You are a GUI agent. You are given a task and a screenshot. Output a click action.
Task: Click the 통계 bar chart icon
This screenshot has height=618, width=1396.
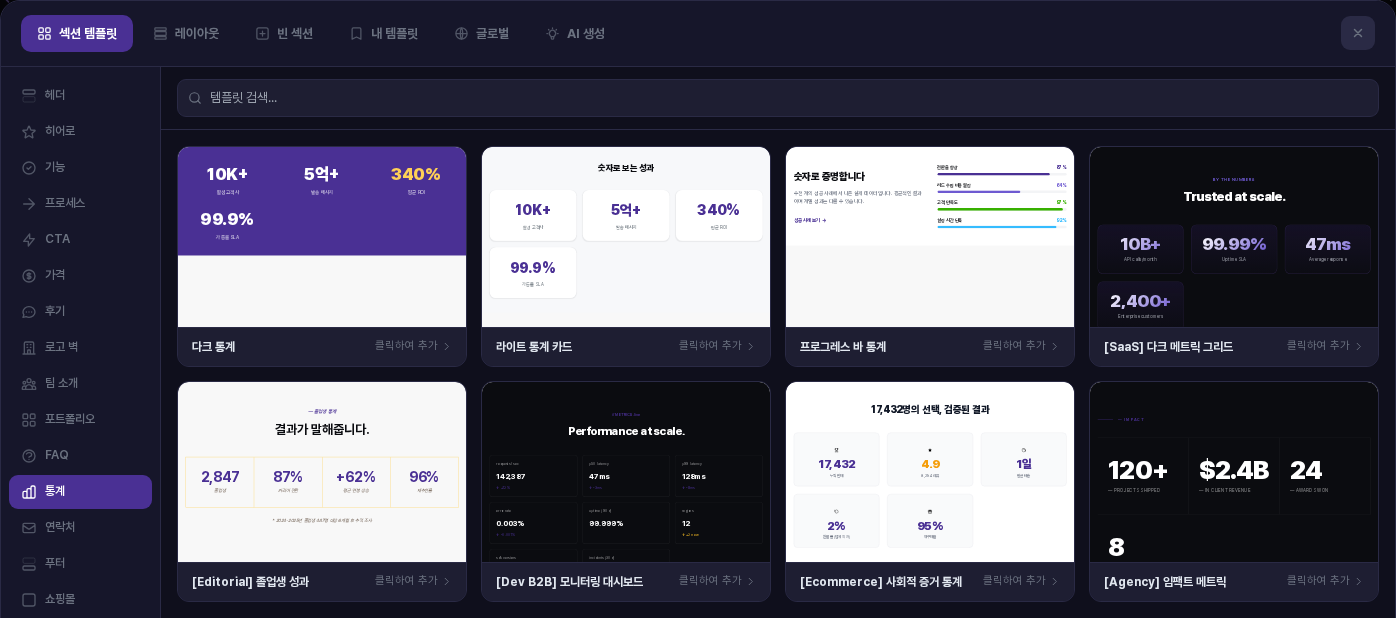(29, 491)
